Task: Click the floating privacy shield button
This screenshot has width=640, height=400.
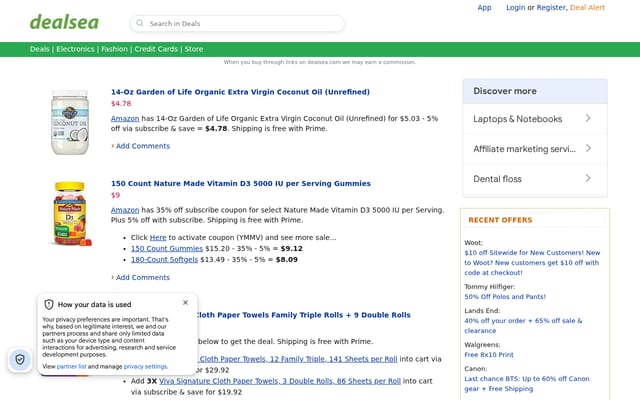Action: tap(20, 359)
